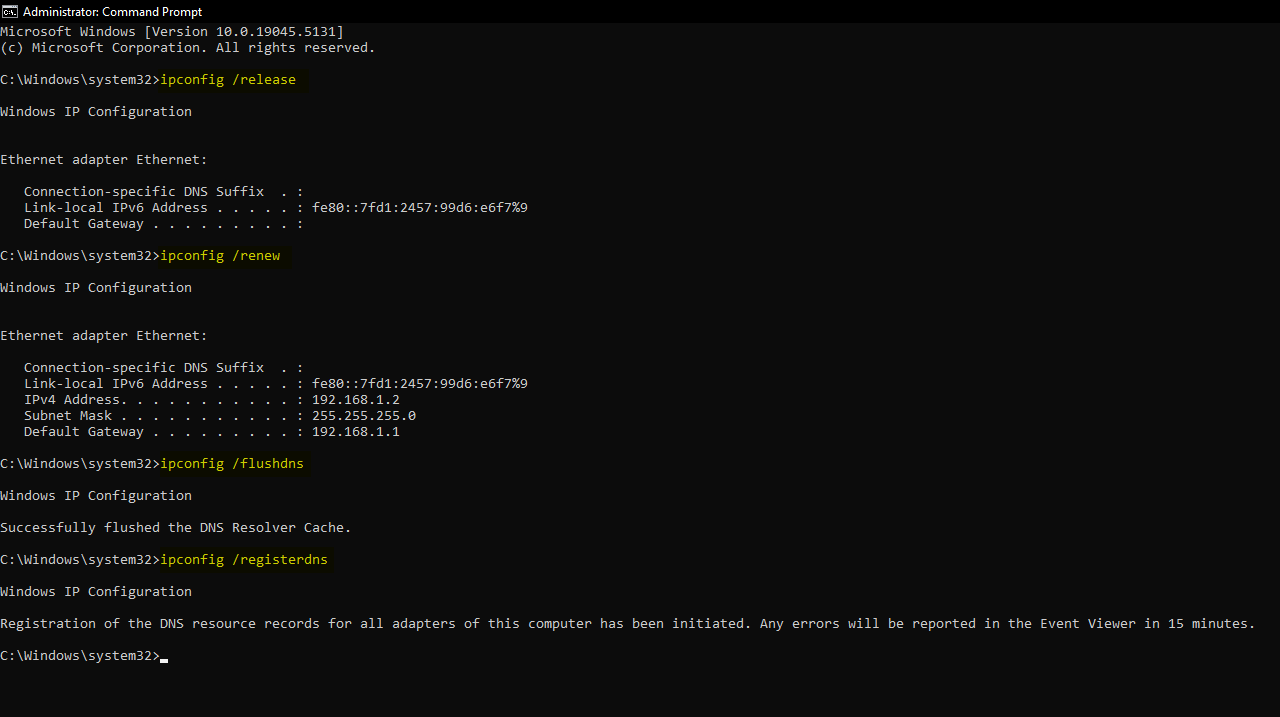This screenshot has width=1280, height=717.
Task: Click the second 'Ethernet adapter Ethernet:' heading
Action: click(x=104, y=336)
